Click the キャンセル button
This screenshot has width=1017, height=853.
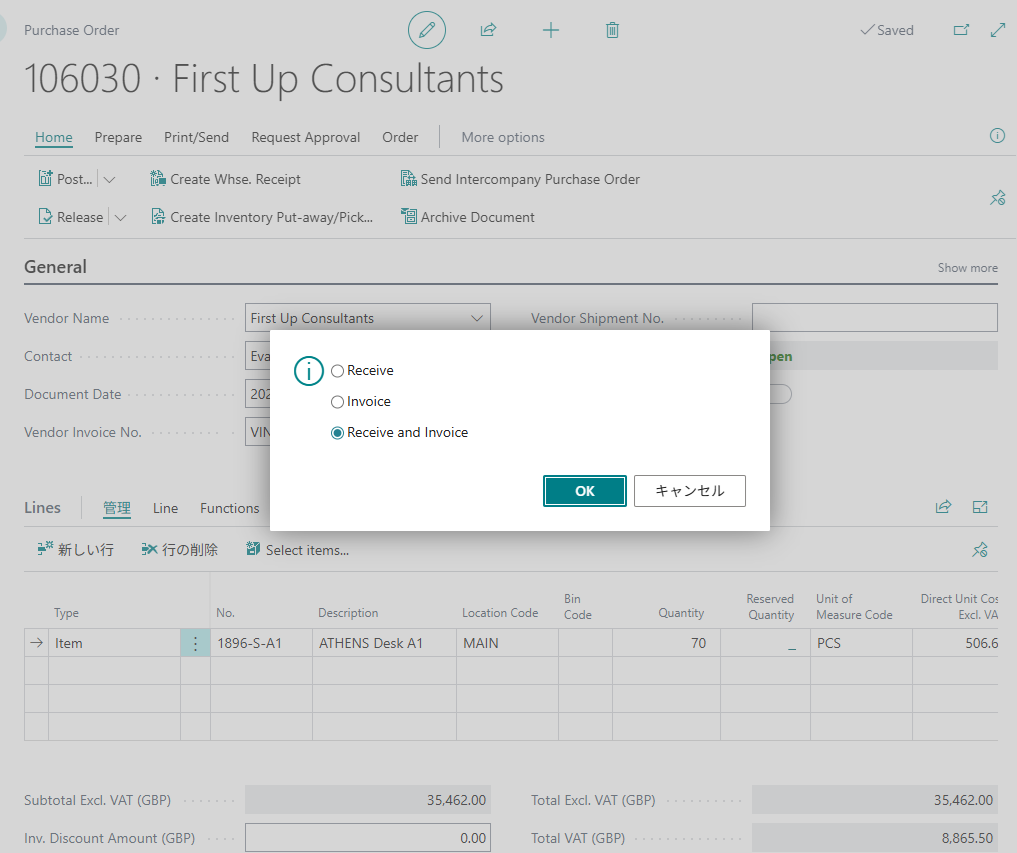(689, 490)
